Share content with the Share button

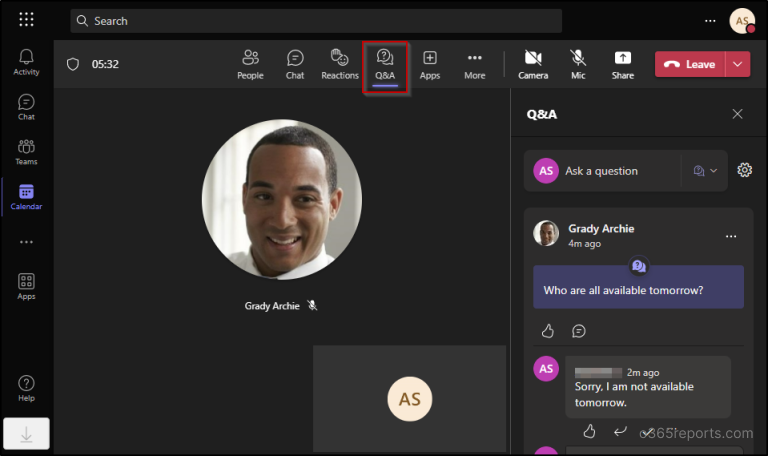coord(623,64)
